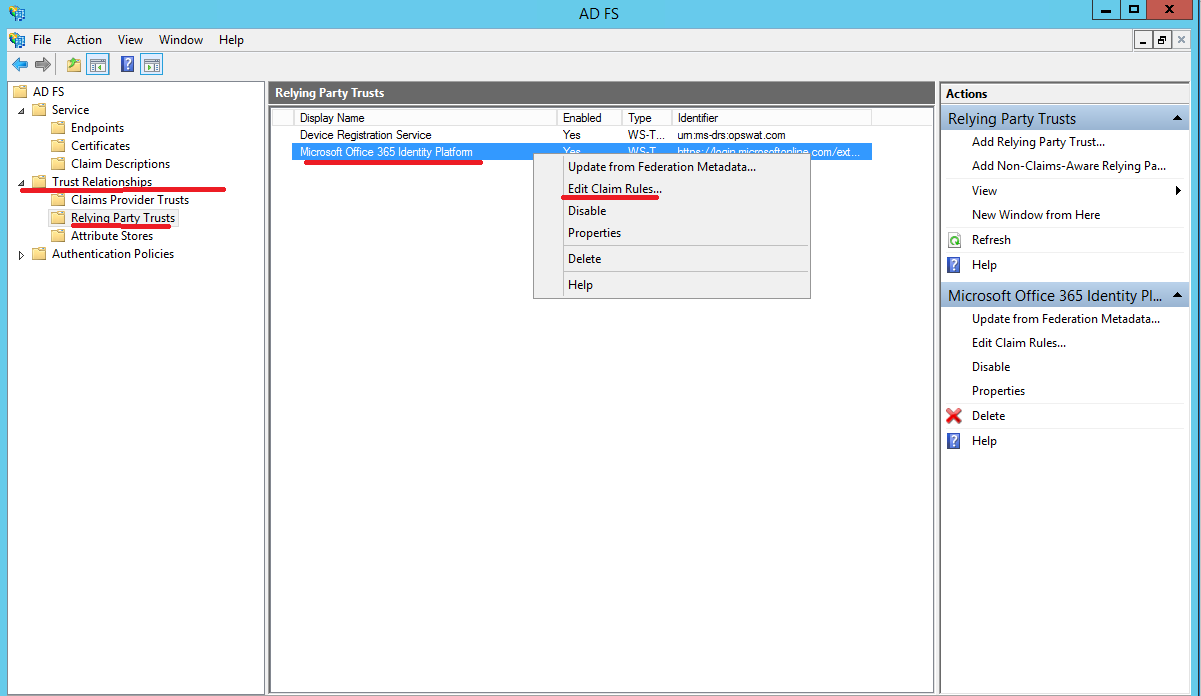
Task: Click Properties in the Actions pane
Action: point(998,391)
